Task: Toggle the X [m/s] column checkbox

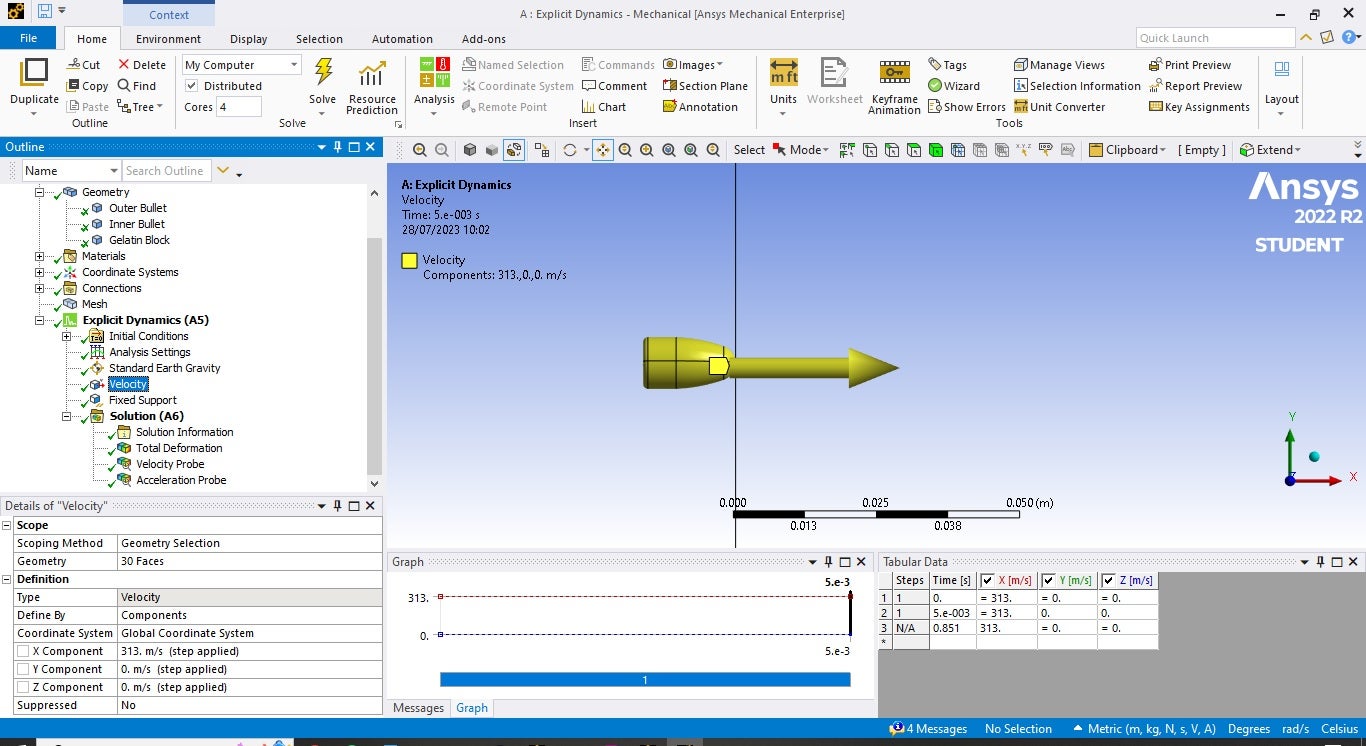Action: click(x=988, y=580)
